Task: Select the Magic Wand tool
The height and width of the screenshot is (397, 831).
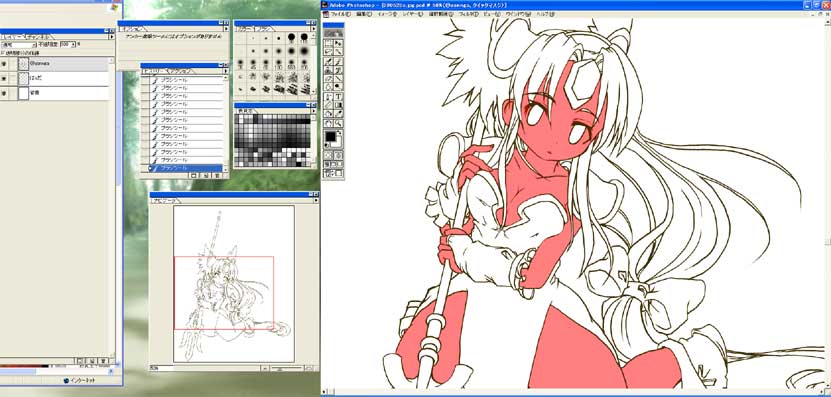Action: coord(338,52)
